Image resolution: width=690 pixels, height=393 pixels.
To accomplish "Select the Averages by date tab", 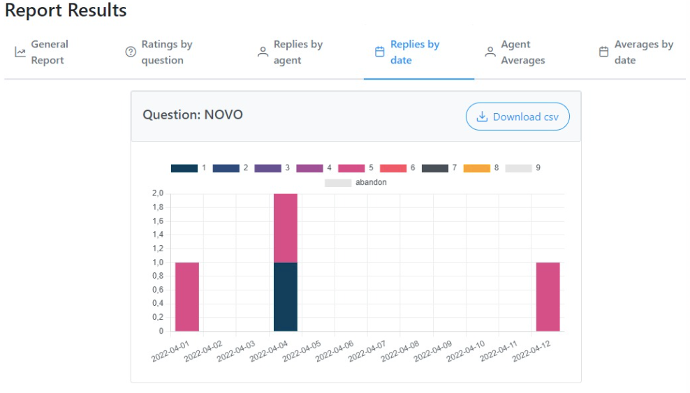I will [636, 52].
